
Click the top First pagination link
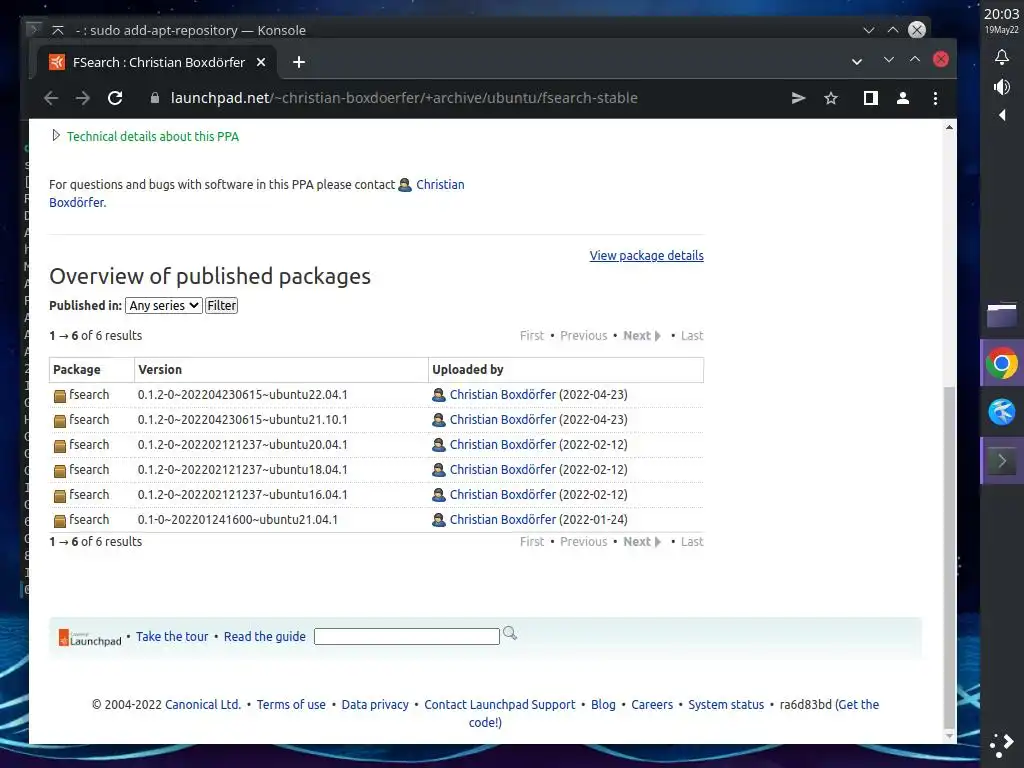[x=532, y=336]
